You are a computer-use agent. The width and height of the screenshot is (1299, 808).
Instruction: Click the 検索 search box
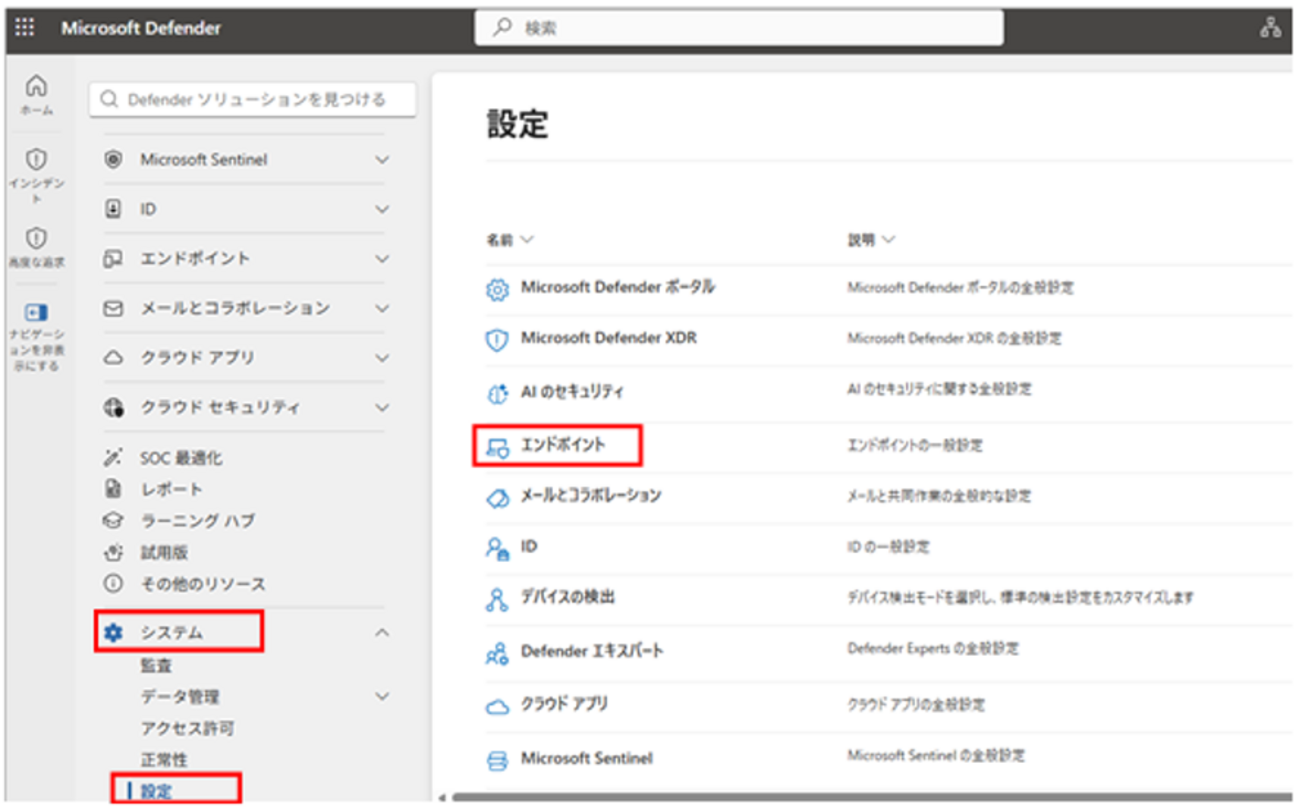click(738, 28)
